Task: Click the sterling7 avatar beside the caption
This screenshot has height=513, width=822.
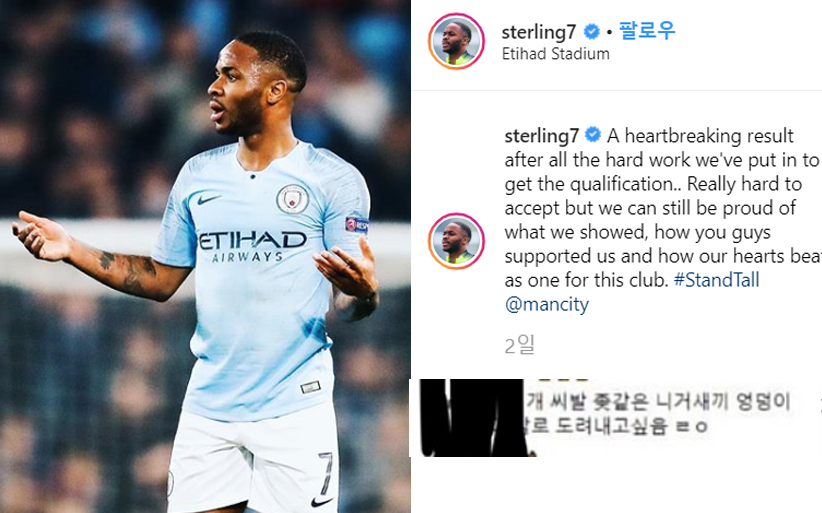Action: click(x=456, y=242)
